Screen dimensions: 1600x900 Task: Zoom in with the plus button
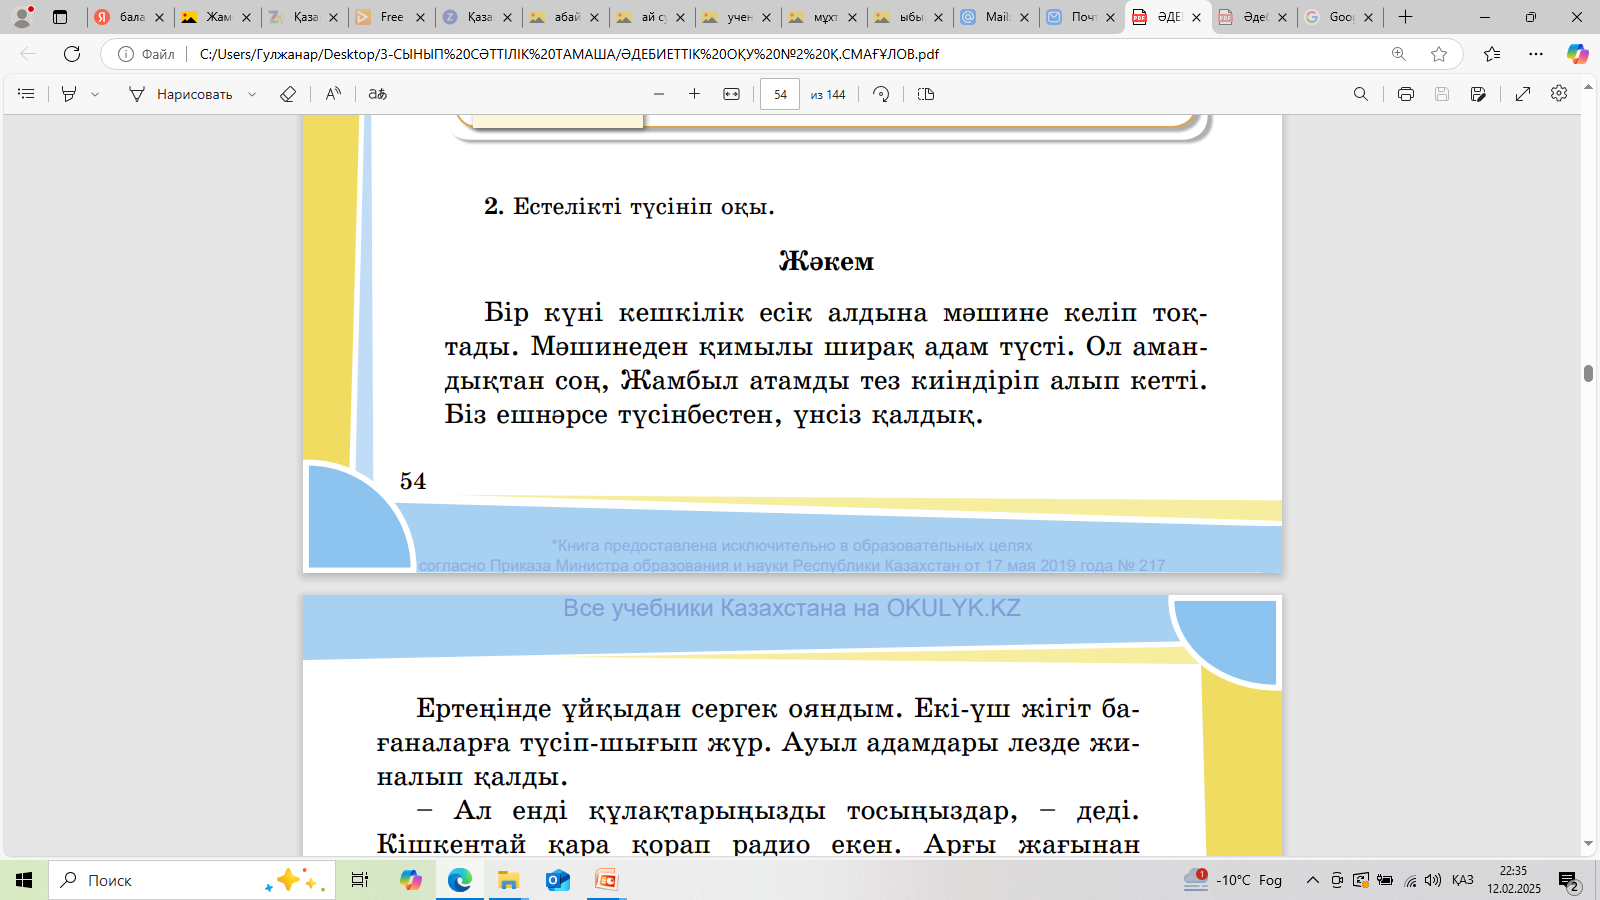694,94
